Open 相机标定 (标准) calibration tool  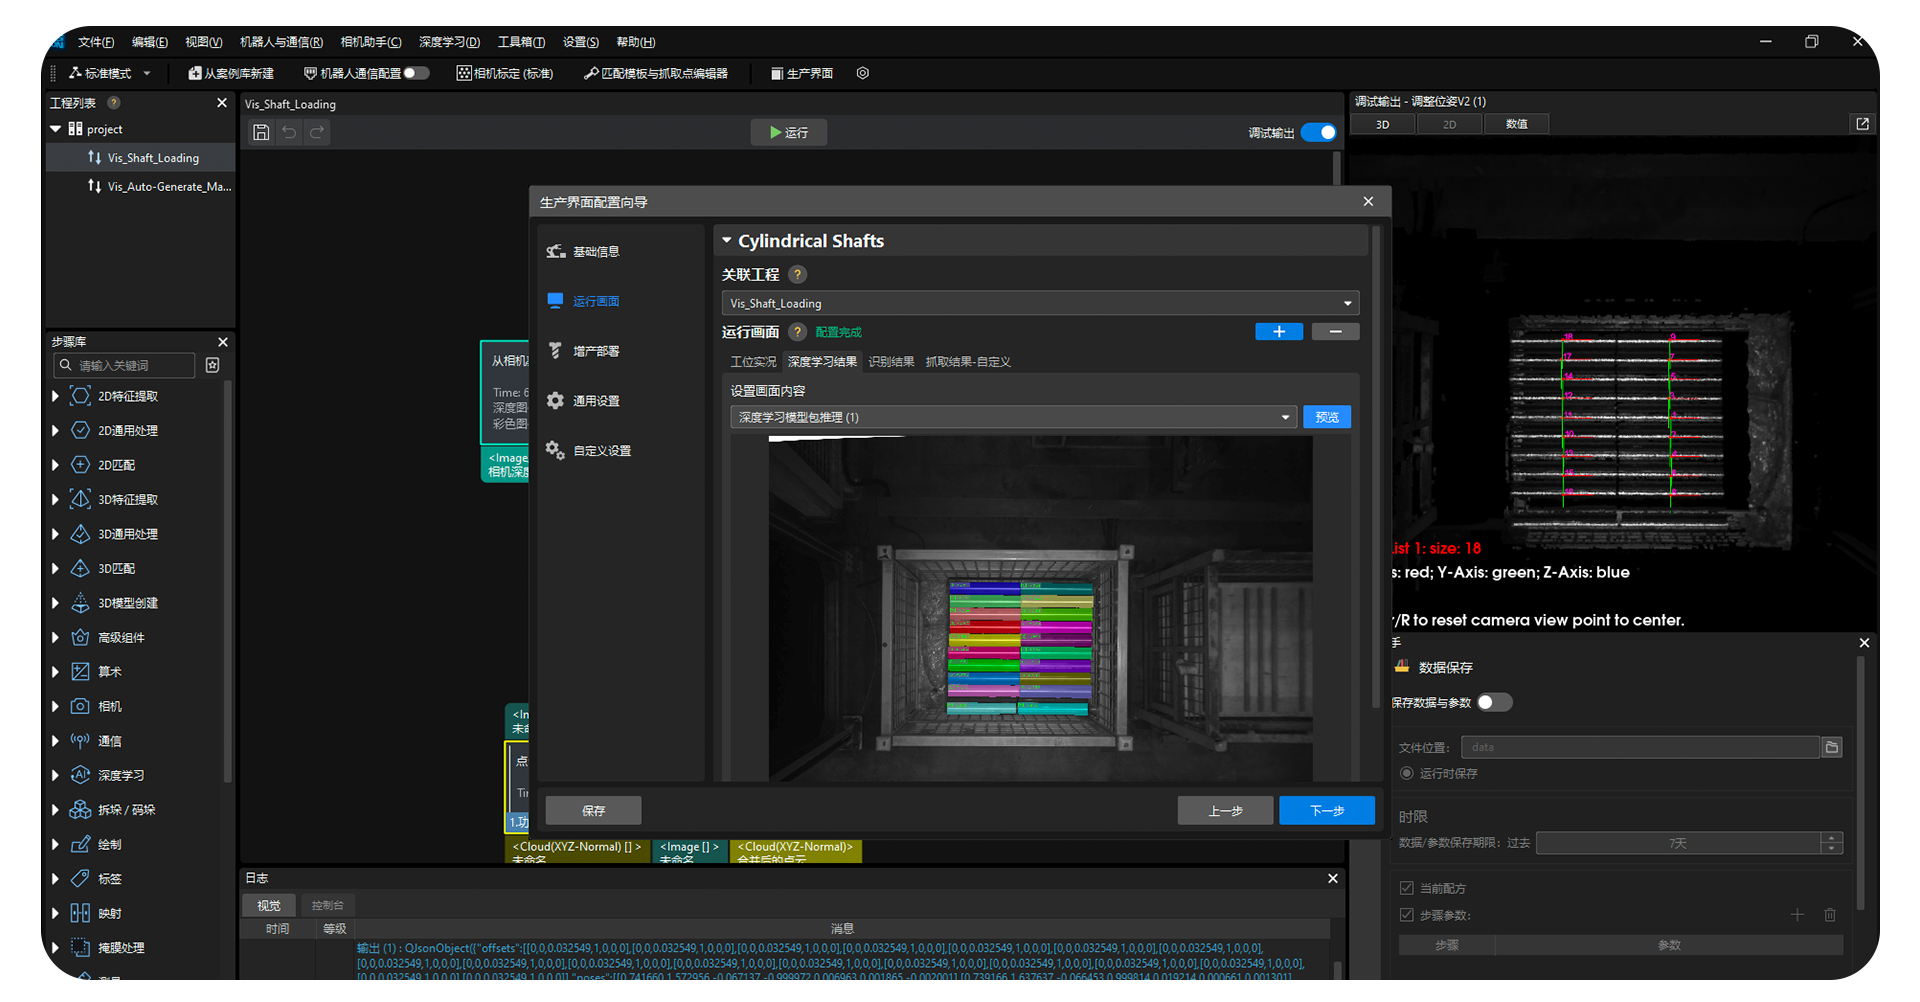pos(505,73)
